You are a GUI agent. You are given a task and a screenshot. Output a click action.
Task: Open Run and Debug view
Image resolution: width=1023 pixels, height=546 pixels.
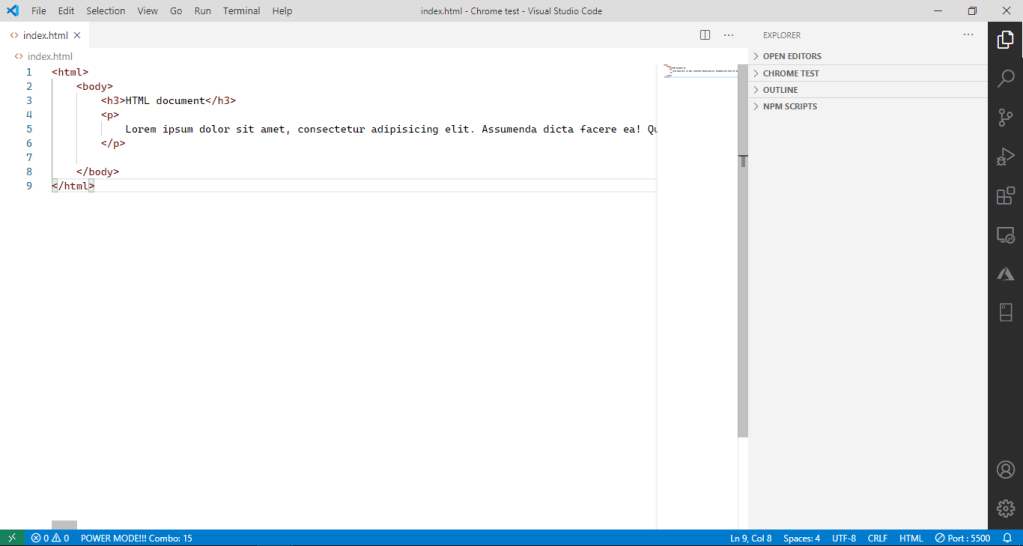pyautogui.click(x=1005, y=157)
